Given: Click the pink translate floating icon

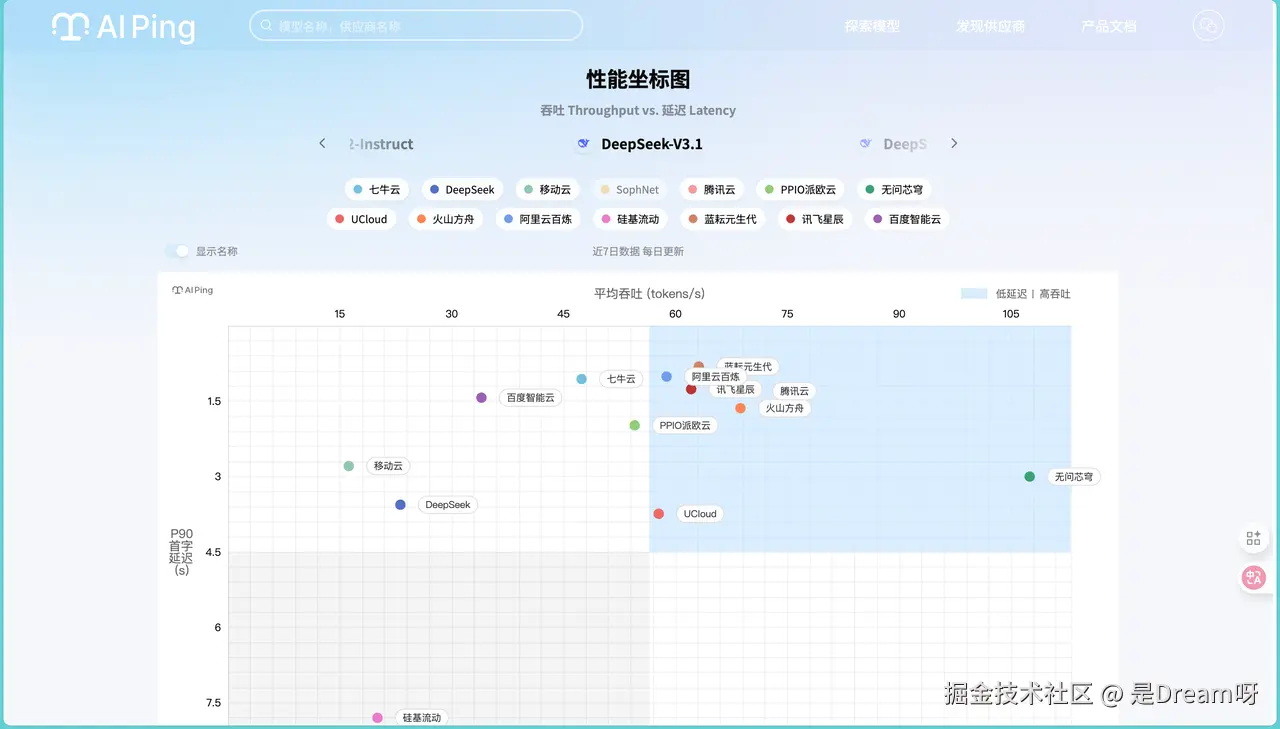Looking at the screenshot, I should [x=1253, y=577].
